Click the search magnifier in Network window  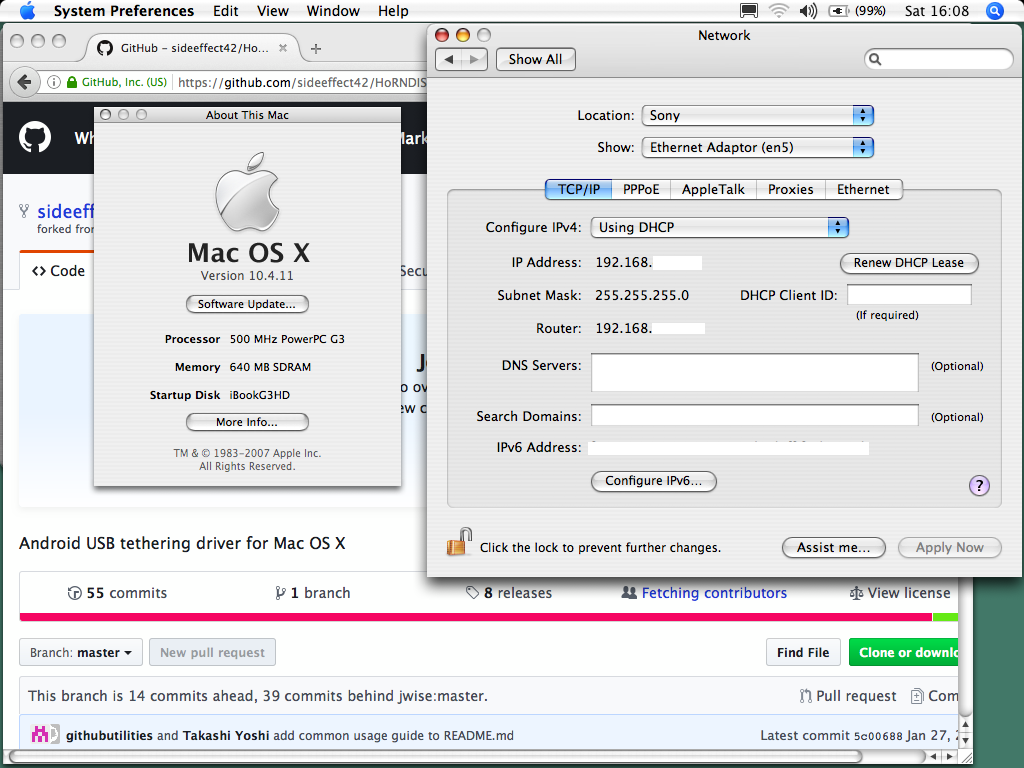pyautogui.click(x=875, y=59)
